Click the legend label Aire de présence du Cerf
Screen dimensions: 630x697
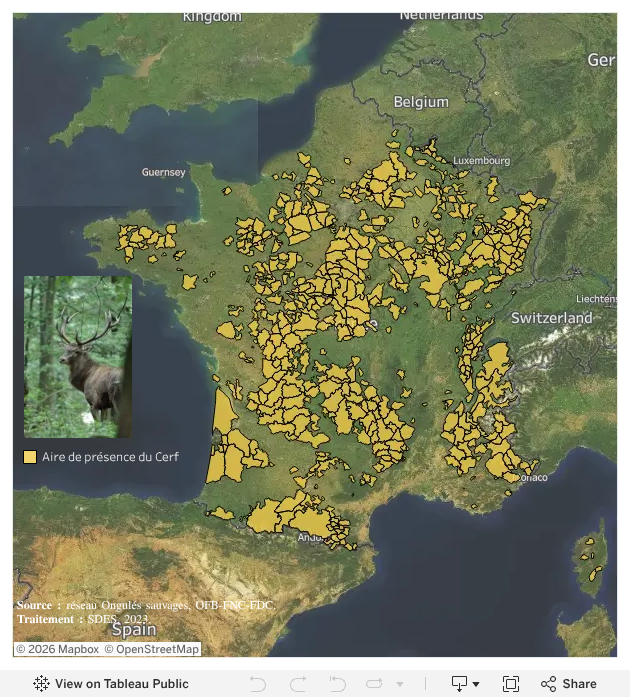(110, 457)
